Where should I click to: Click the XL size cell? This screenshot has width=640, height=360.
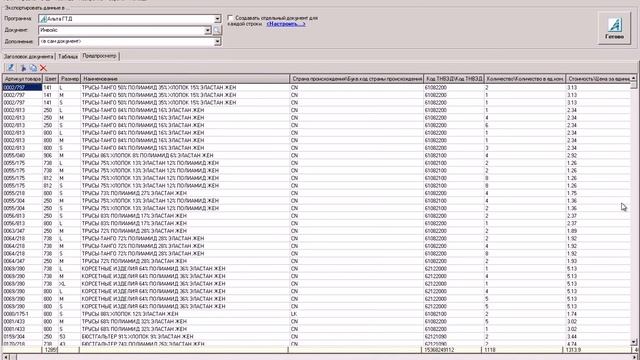(x=69, y=284)
